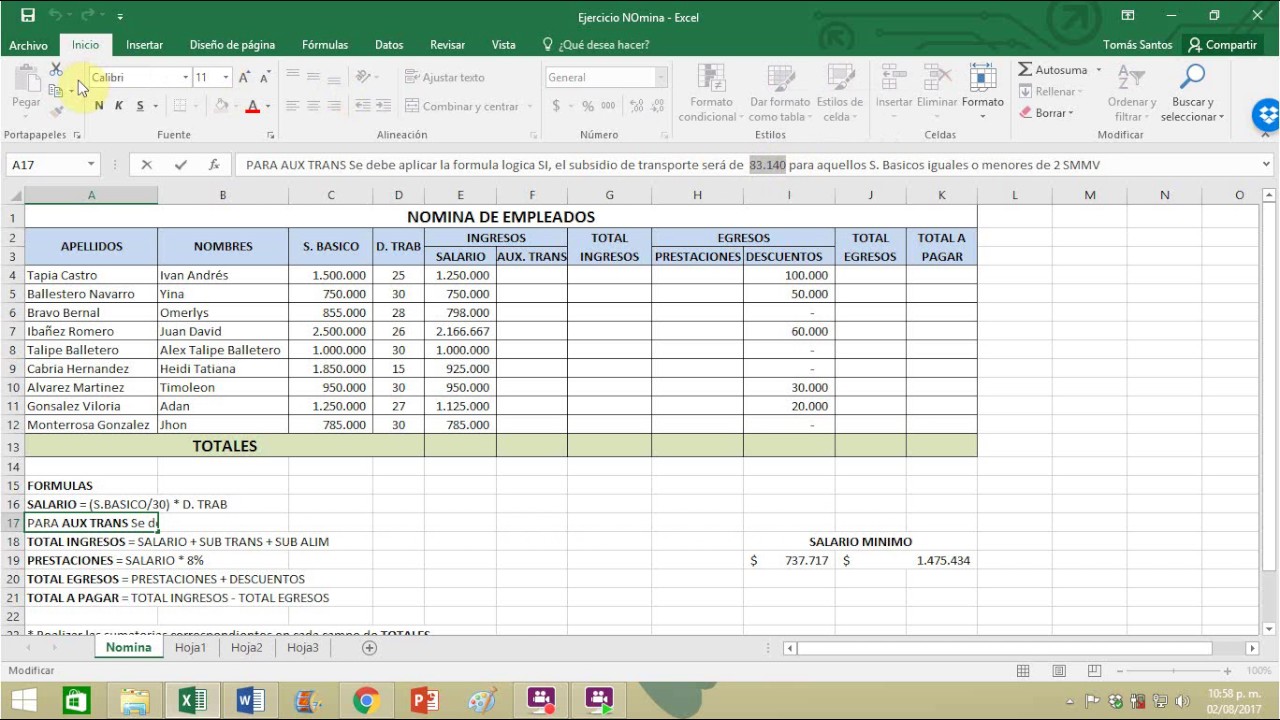Click the Windows Start button
This screenshot has width=1280, height=720.
click(23, 700)
